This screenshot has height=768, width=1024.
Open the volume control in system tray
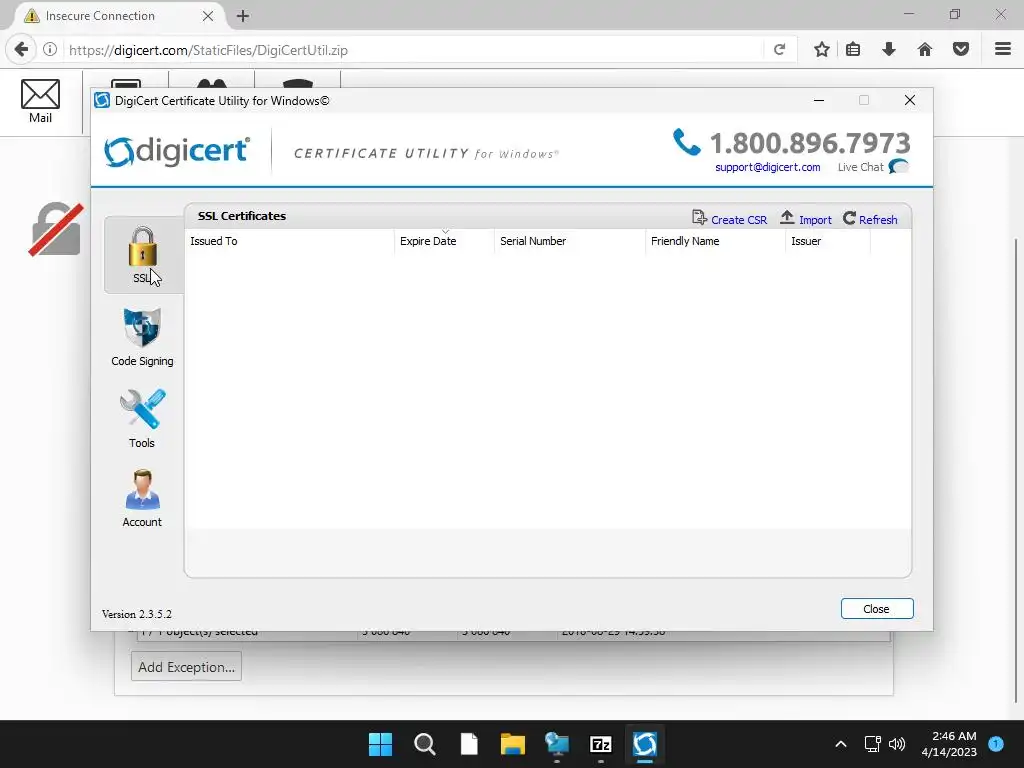(897, 744)
